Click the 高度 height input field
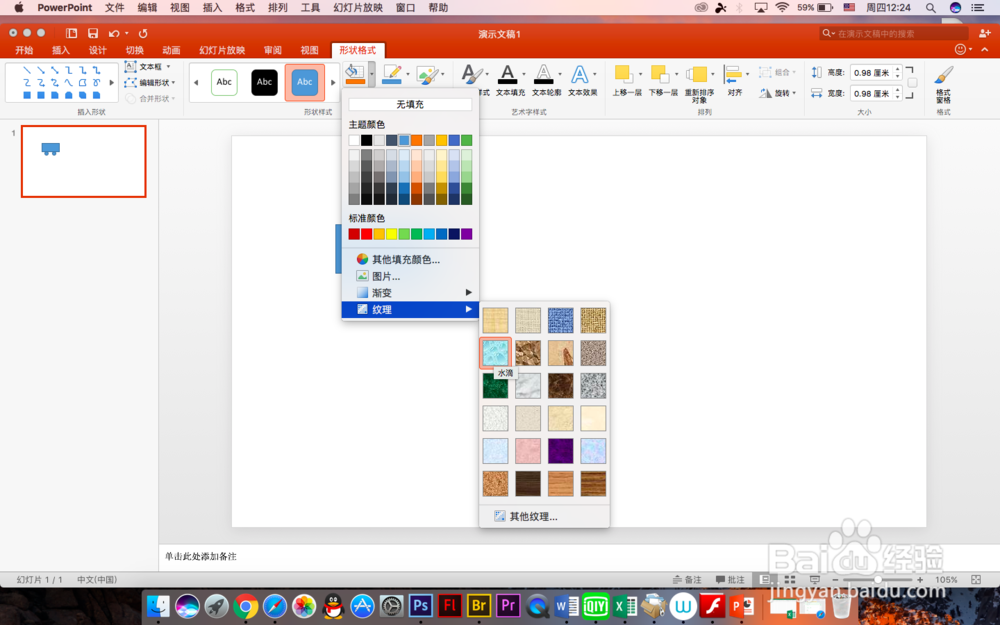 [x=871, y=73]
